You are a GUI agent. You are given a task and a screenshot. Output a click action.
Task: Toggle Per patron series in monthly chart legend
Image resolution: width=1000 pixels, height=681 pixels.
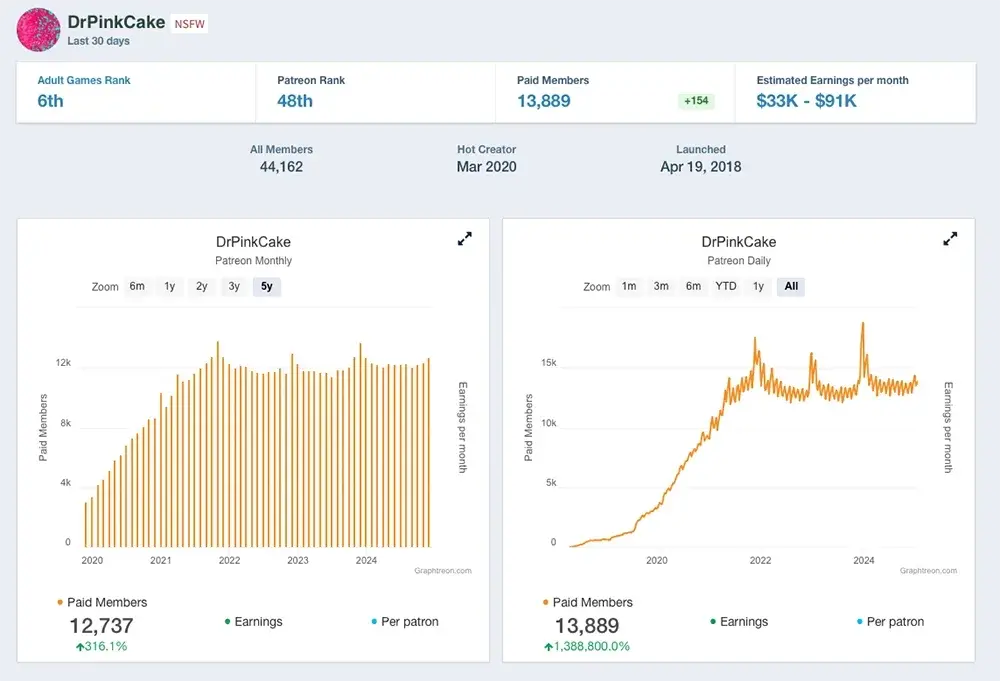(x=405, y=622)
